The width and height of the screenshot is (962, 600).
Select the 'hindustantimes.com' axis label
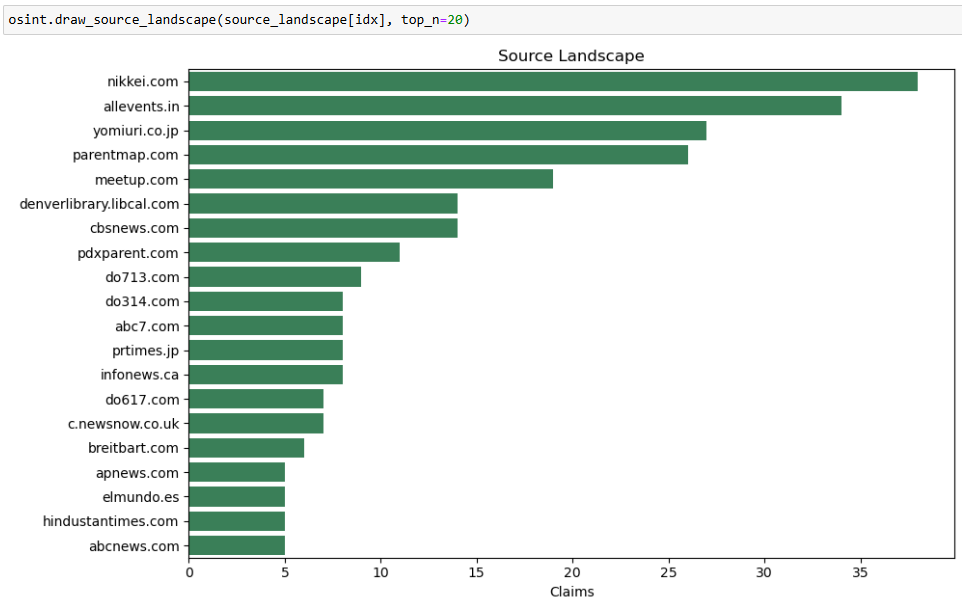coord(110,521)
